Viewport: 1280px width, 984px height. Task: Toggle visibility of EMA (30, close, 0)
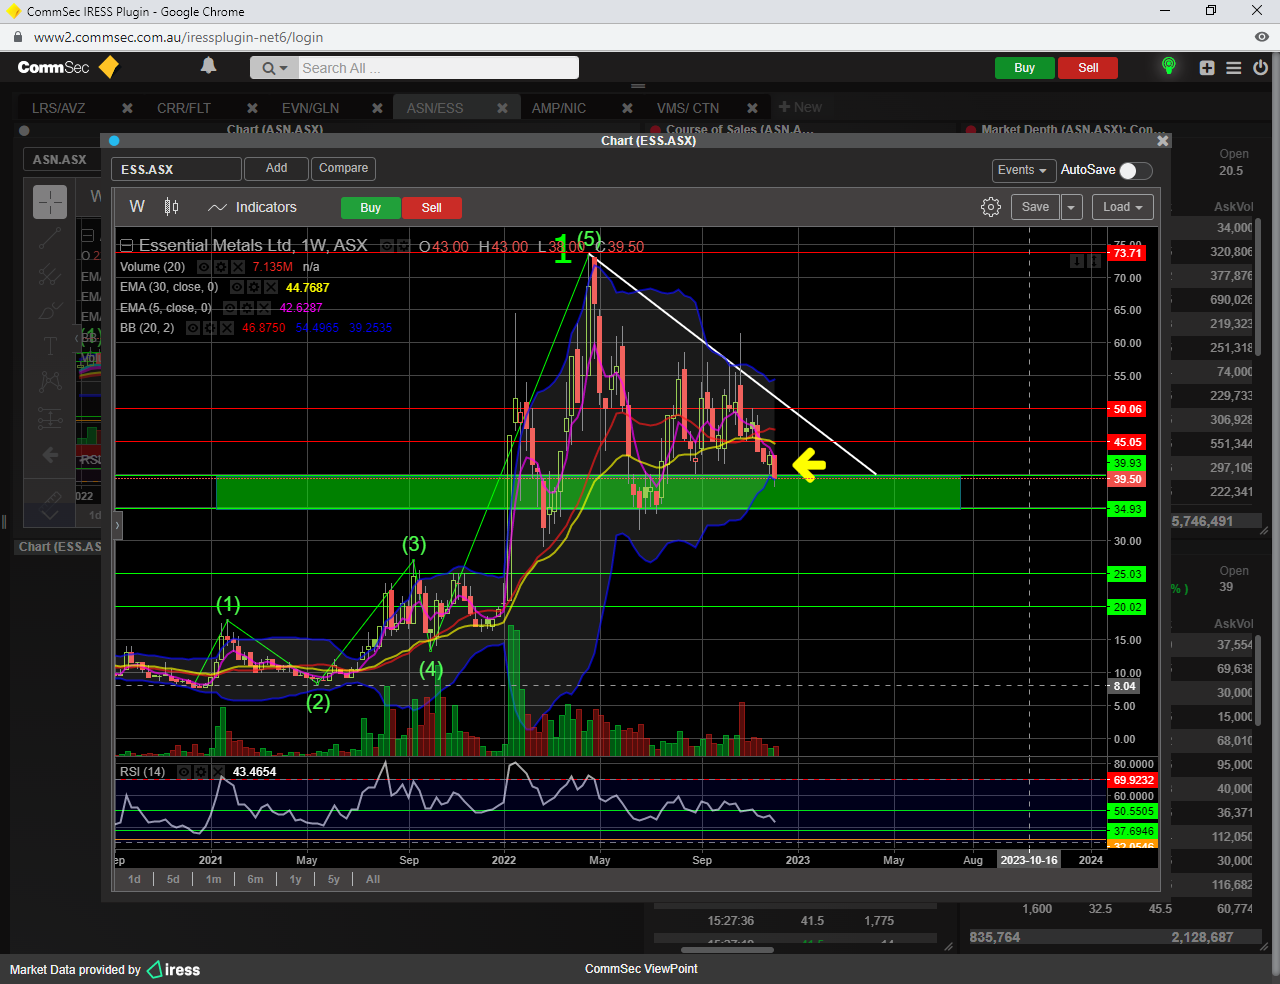click(237, 287)
